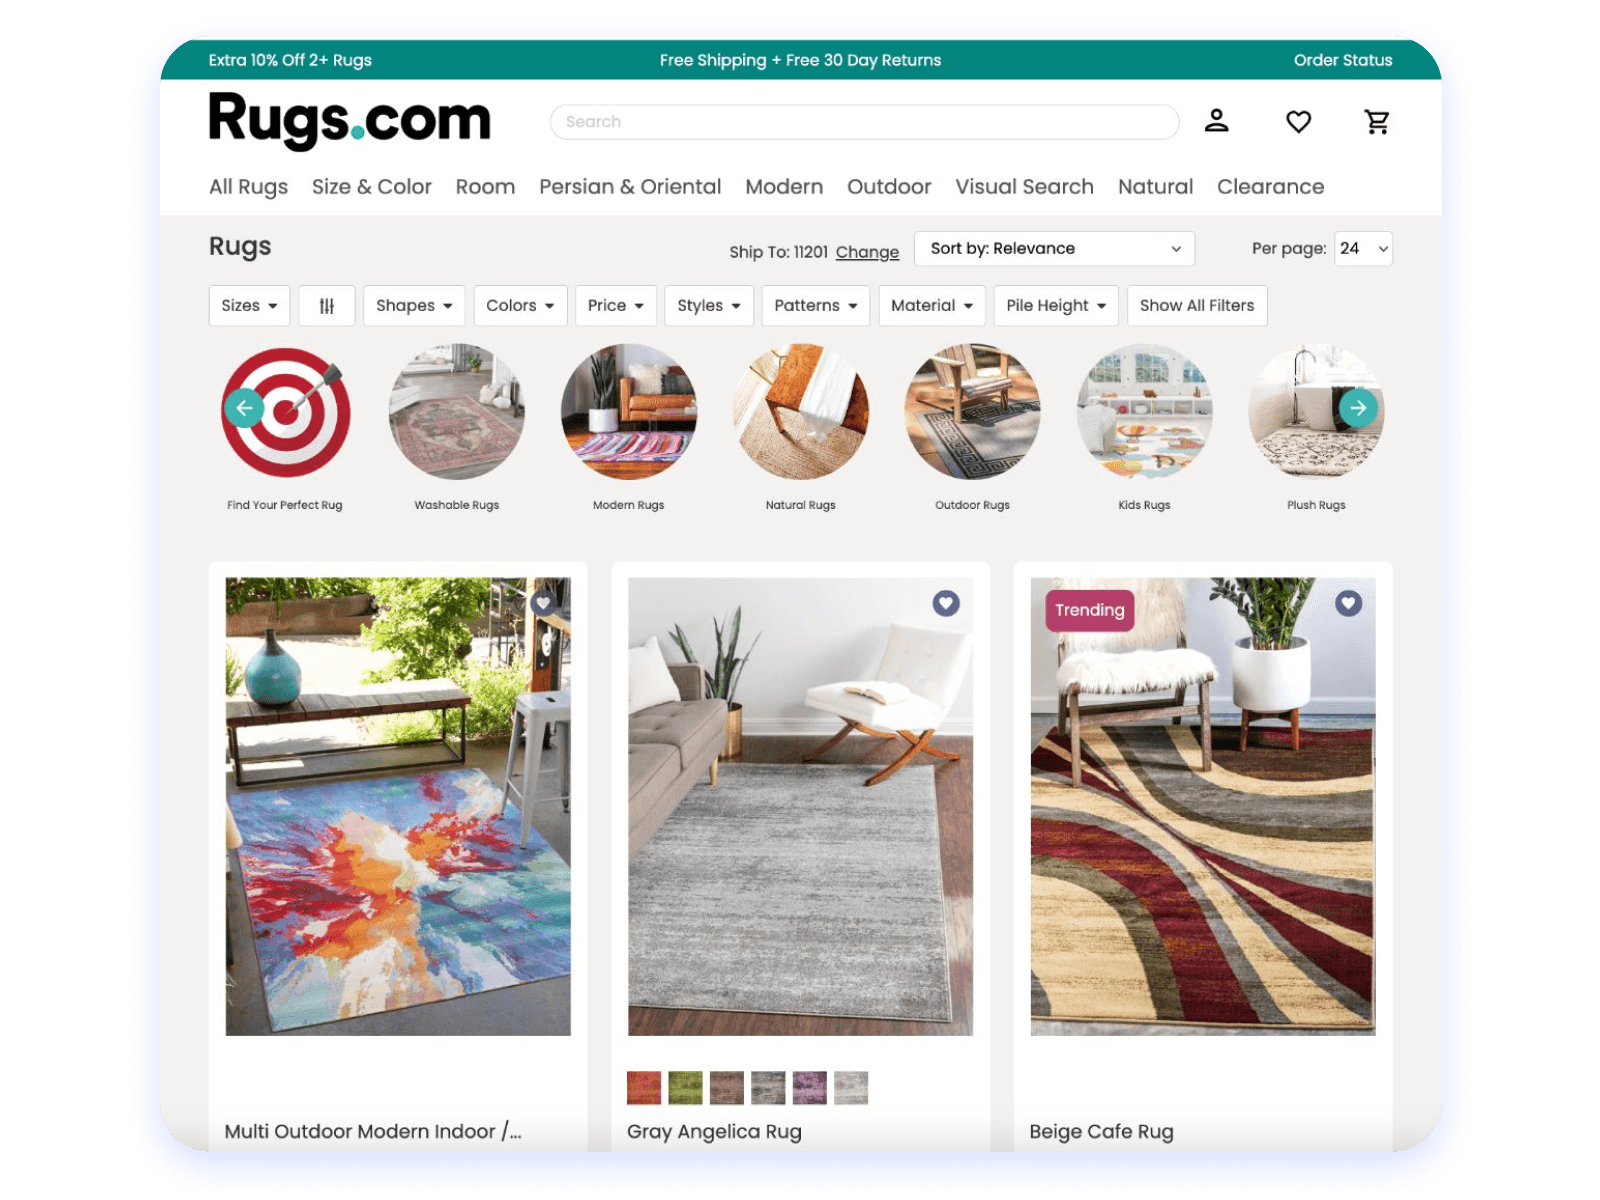This screenshot has height=1200, width=1600.
Task: Click the right arrow on the category carousel
Action: [x=1357, y=408]
